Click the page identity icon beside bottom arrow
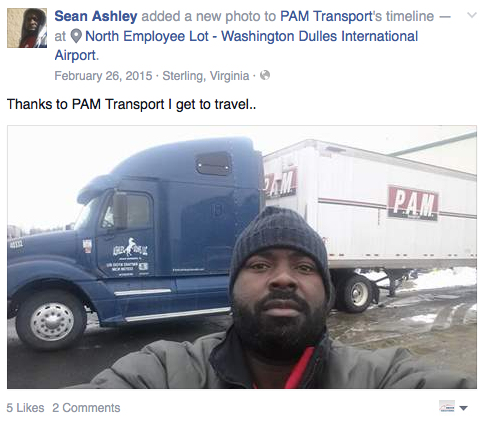The image size is (485, 423). [447, 406]
